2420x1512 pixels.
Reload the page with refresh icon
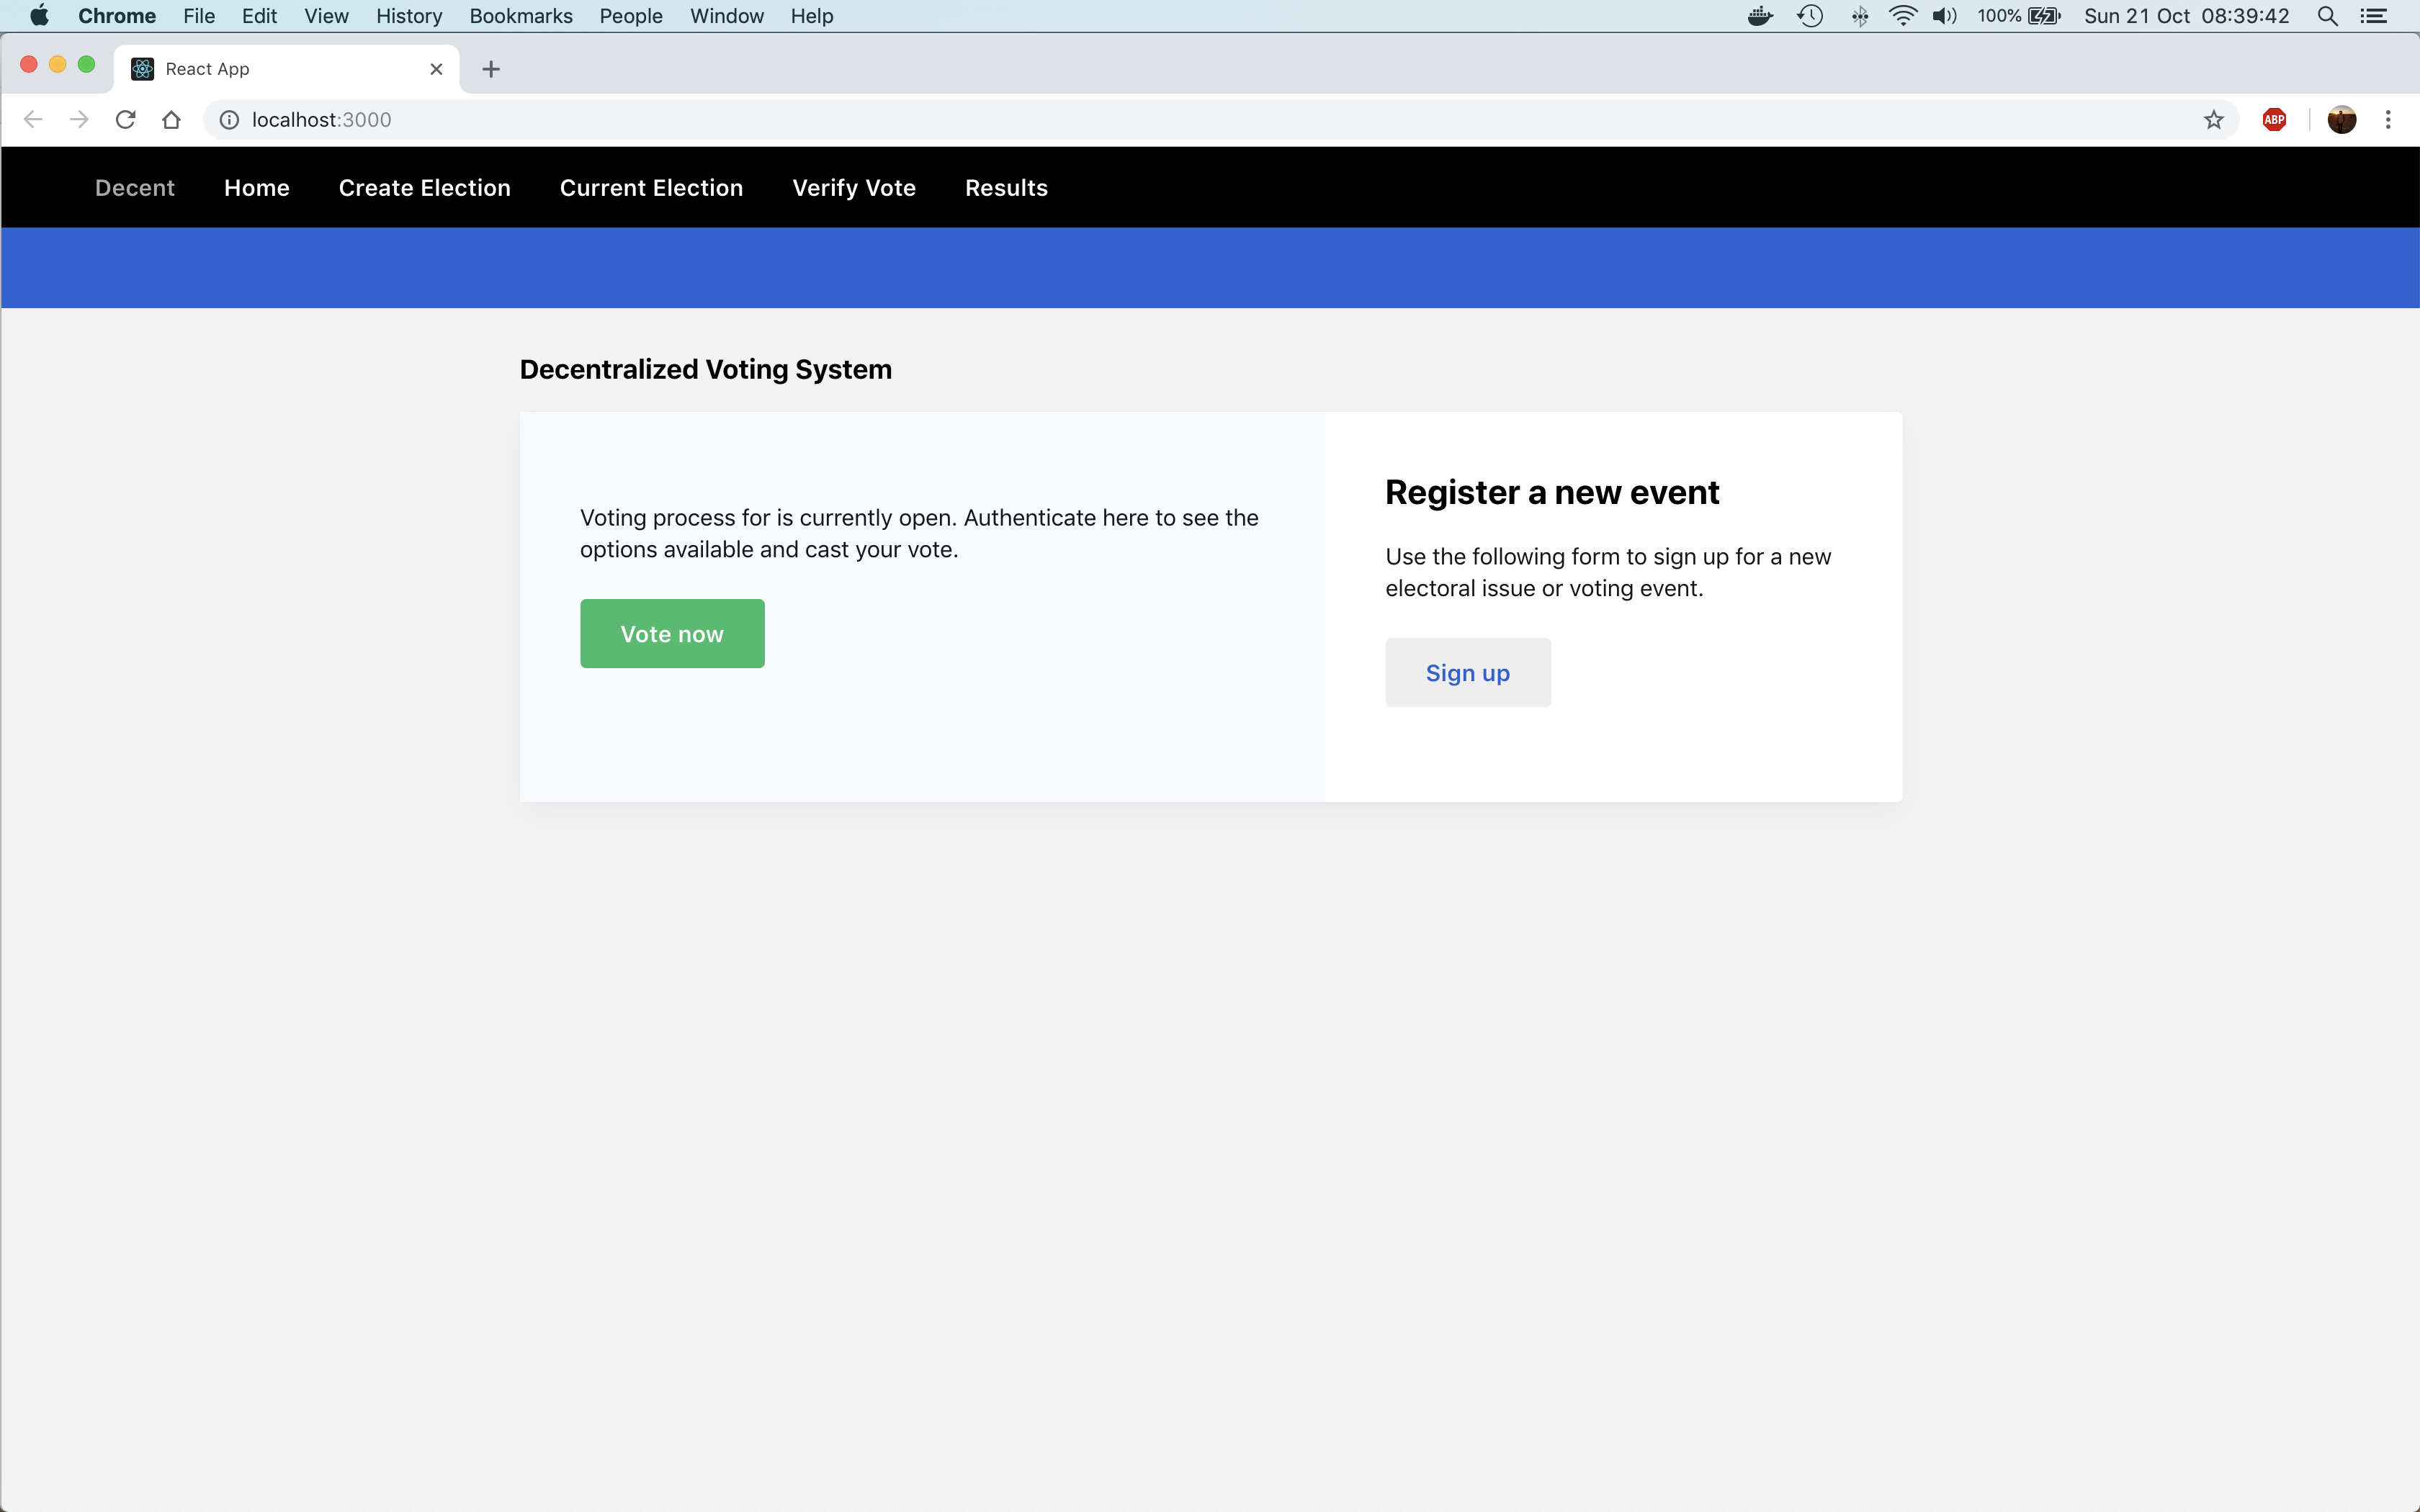[125, 120]
